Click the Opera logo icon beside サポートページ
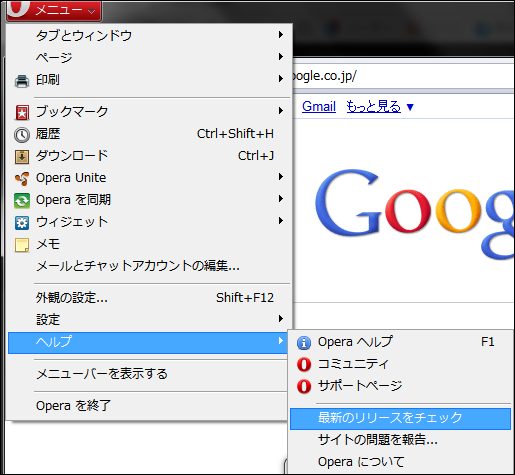Viewport: 515px width, 475px height. (304, 387)
